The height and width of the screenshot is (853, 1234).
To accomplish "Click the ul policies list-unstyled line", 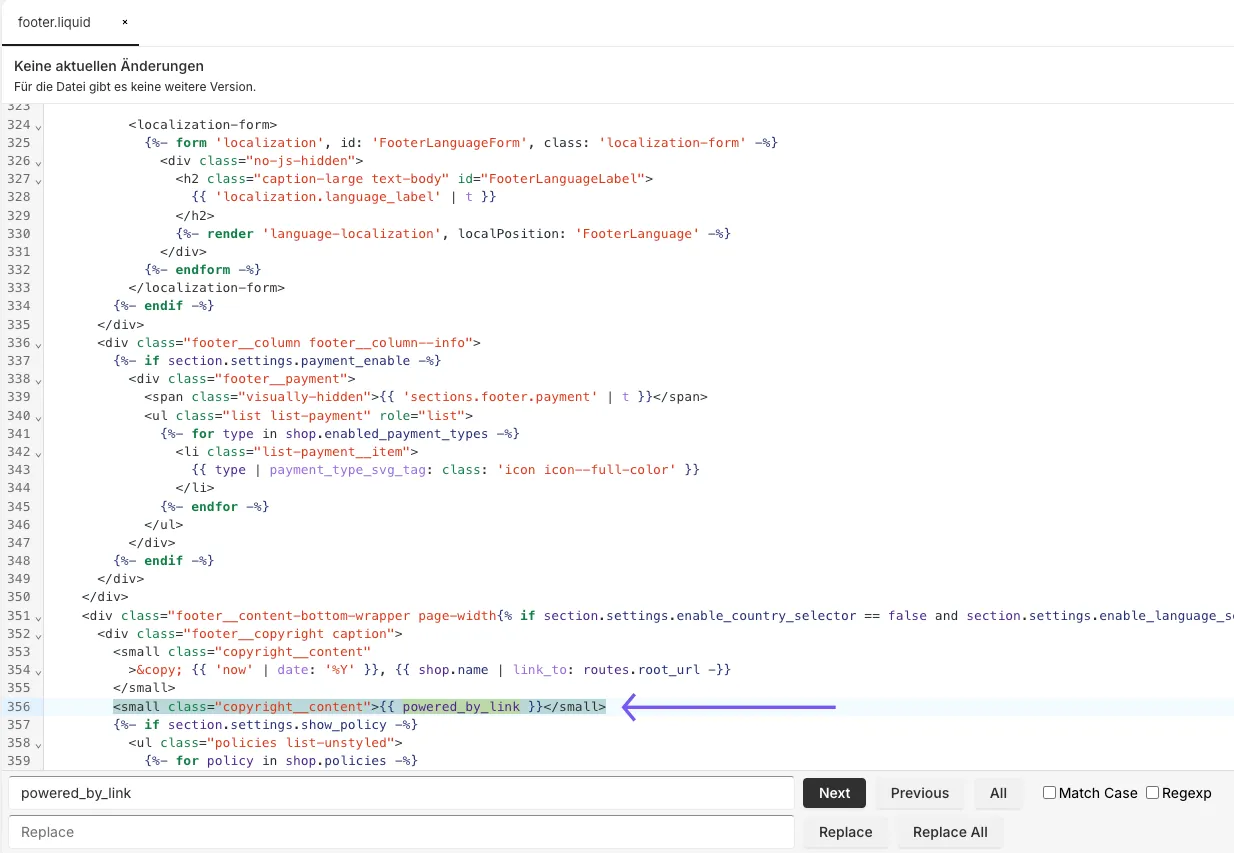I will click(265, 742).
